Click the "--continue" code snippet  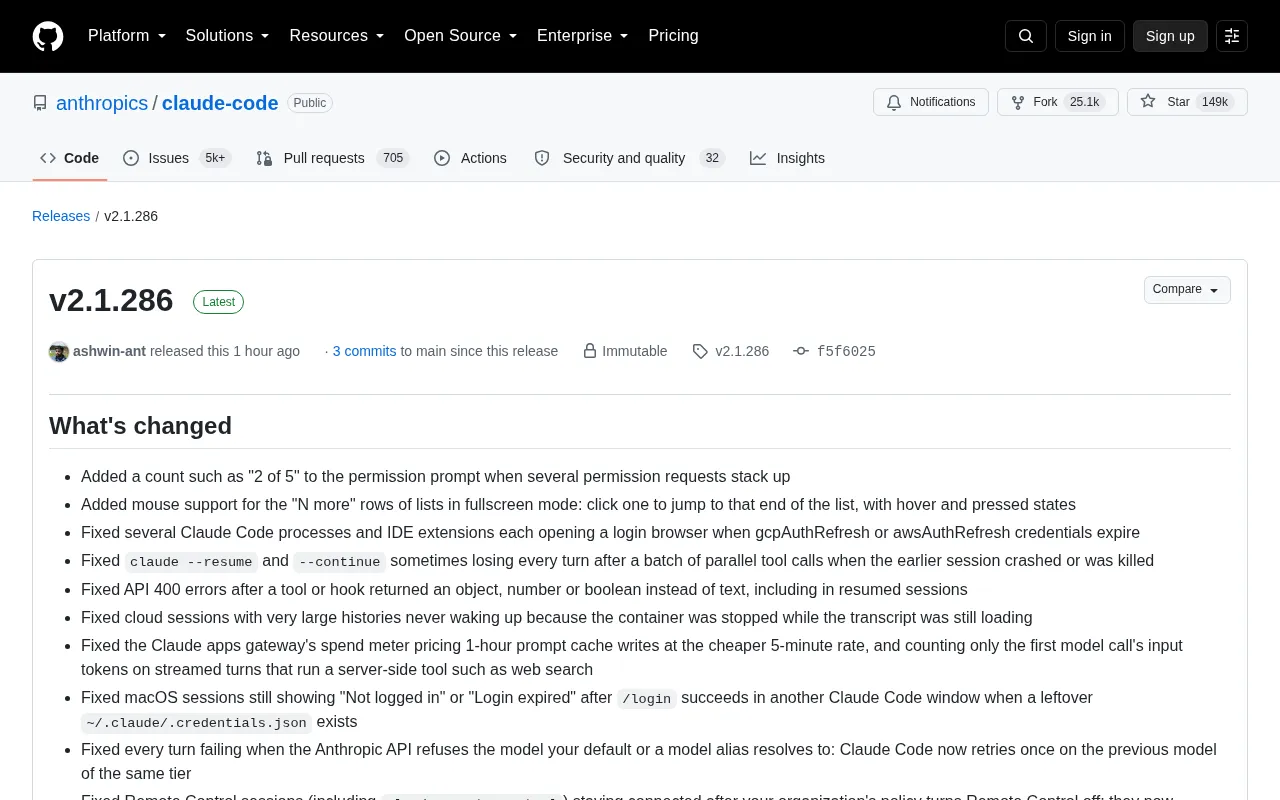coord(340,562)
